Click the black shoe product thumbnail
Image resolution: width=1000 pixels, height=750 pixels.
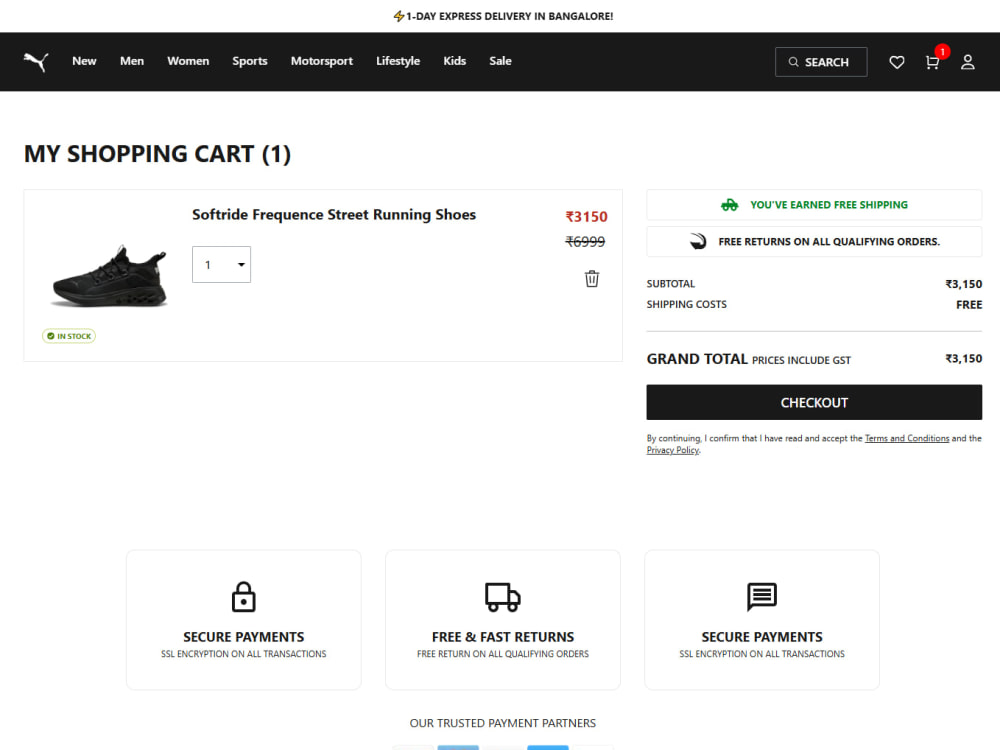coord(110,277)
